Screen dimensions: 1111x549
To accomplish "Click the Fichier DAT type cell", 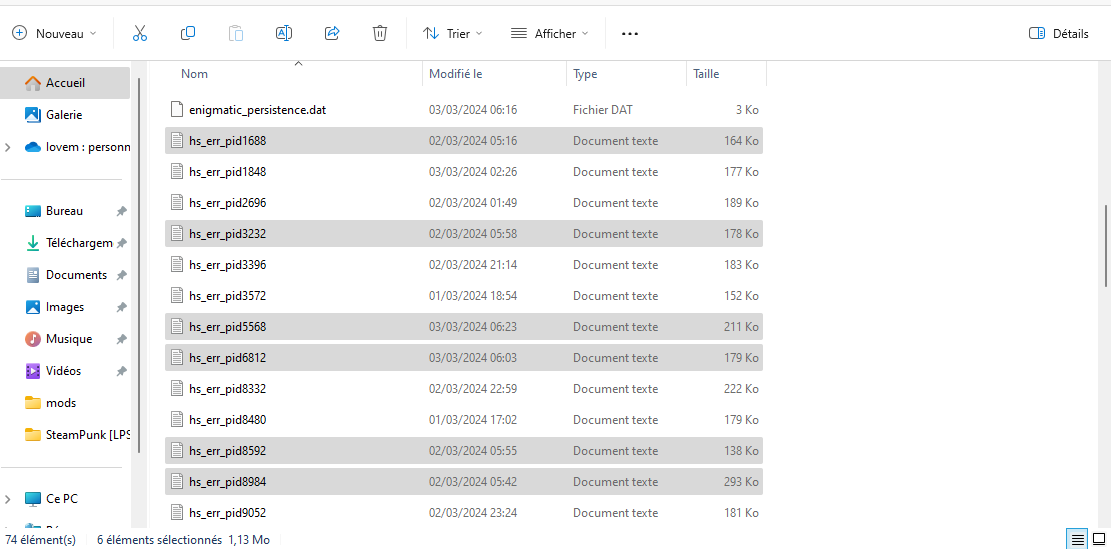I will [x=603, y=110].
